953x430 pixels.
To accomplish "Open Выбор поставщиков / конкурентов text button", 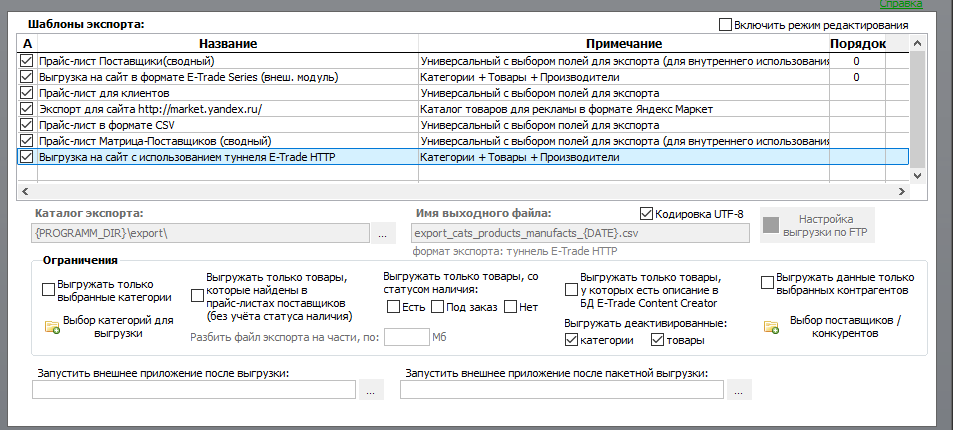I will 845,327.
